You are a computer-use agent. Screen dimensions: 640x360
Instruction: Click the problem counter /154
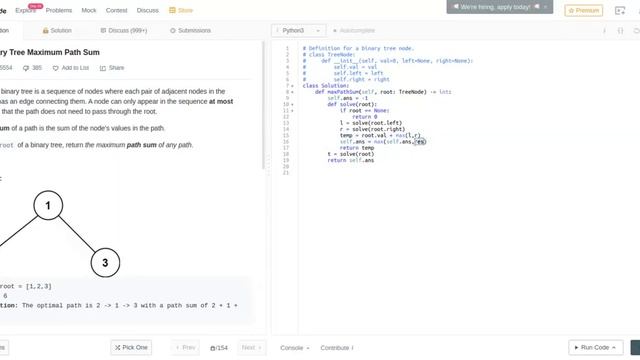[x=219, y=348]
